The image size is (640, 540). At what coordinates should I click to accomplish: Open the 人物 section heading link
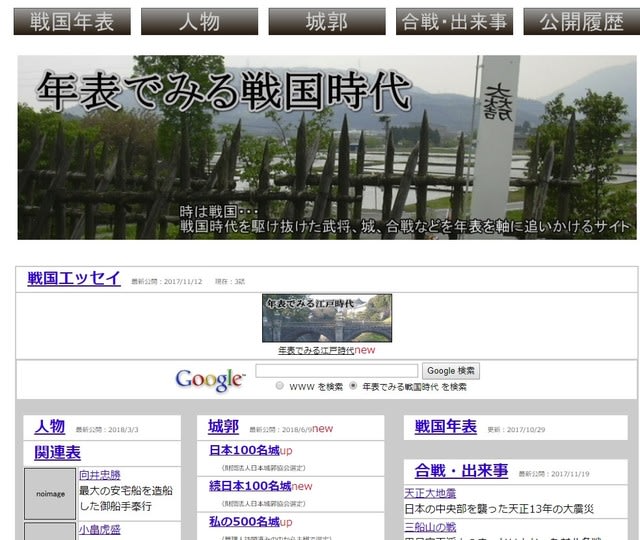tap(50, 427)
